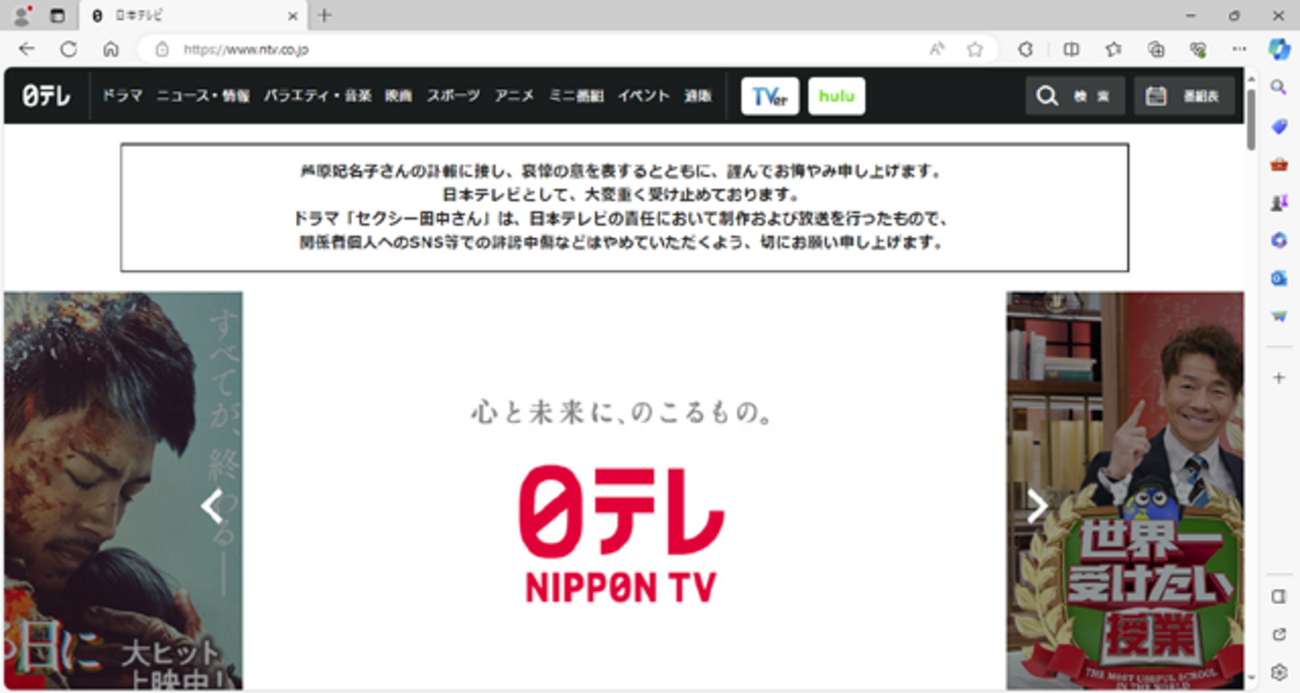Click the 日テレ logo in header
Screen dimensions: 1300x693
click(47, 96)
